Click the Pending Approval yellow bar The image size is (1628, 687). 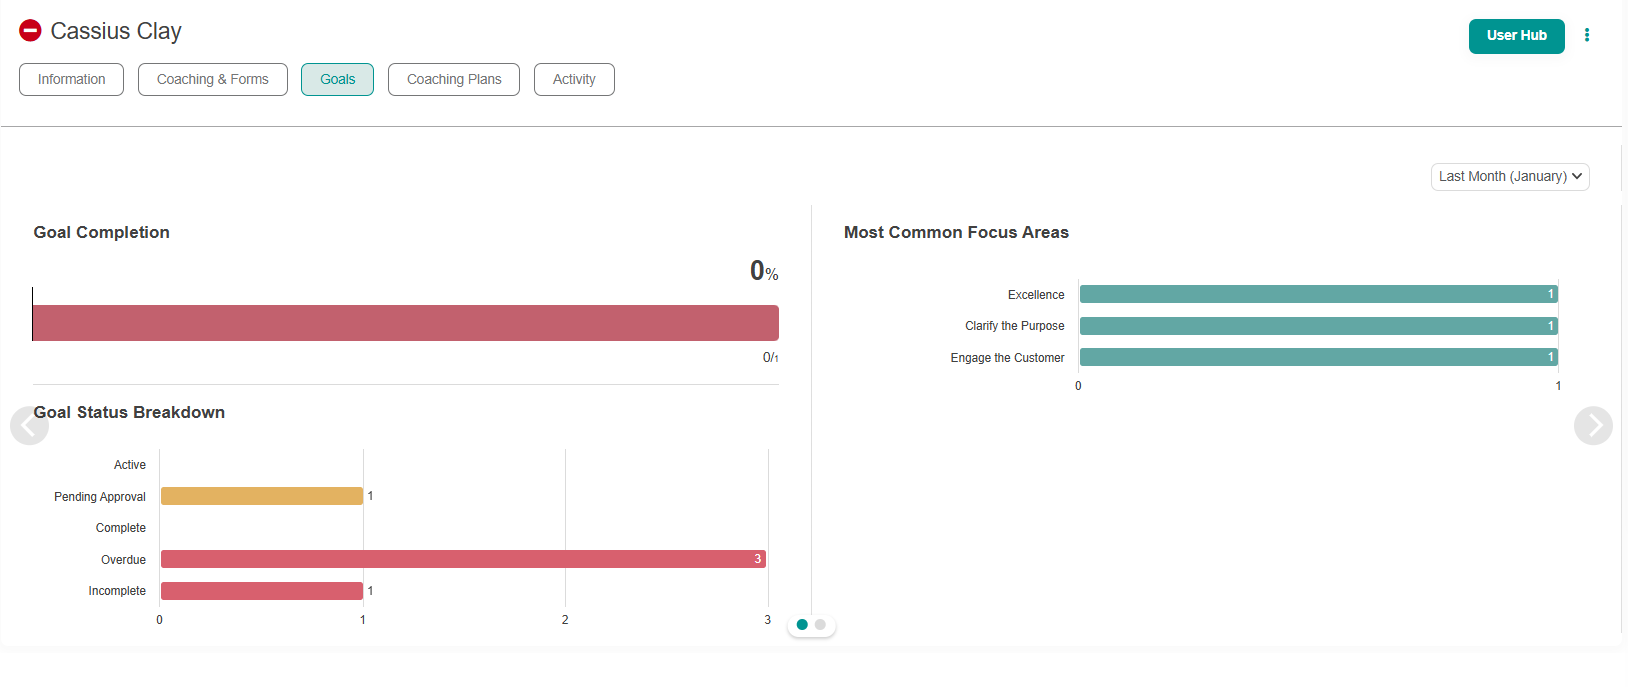(x=262, y=496)
